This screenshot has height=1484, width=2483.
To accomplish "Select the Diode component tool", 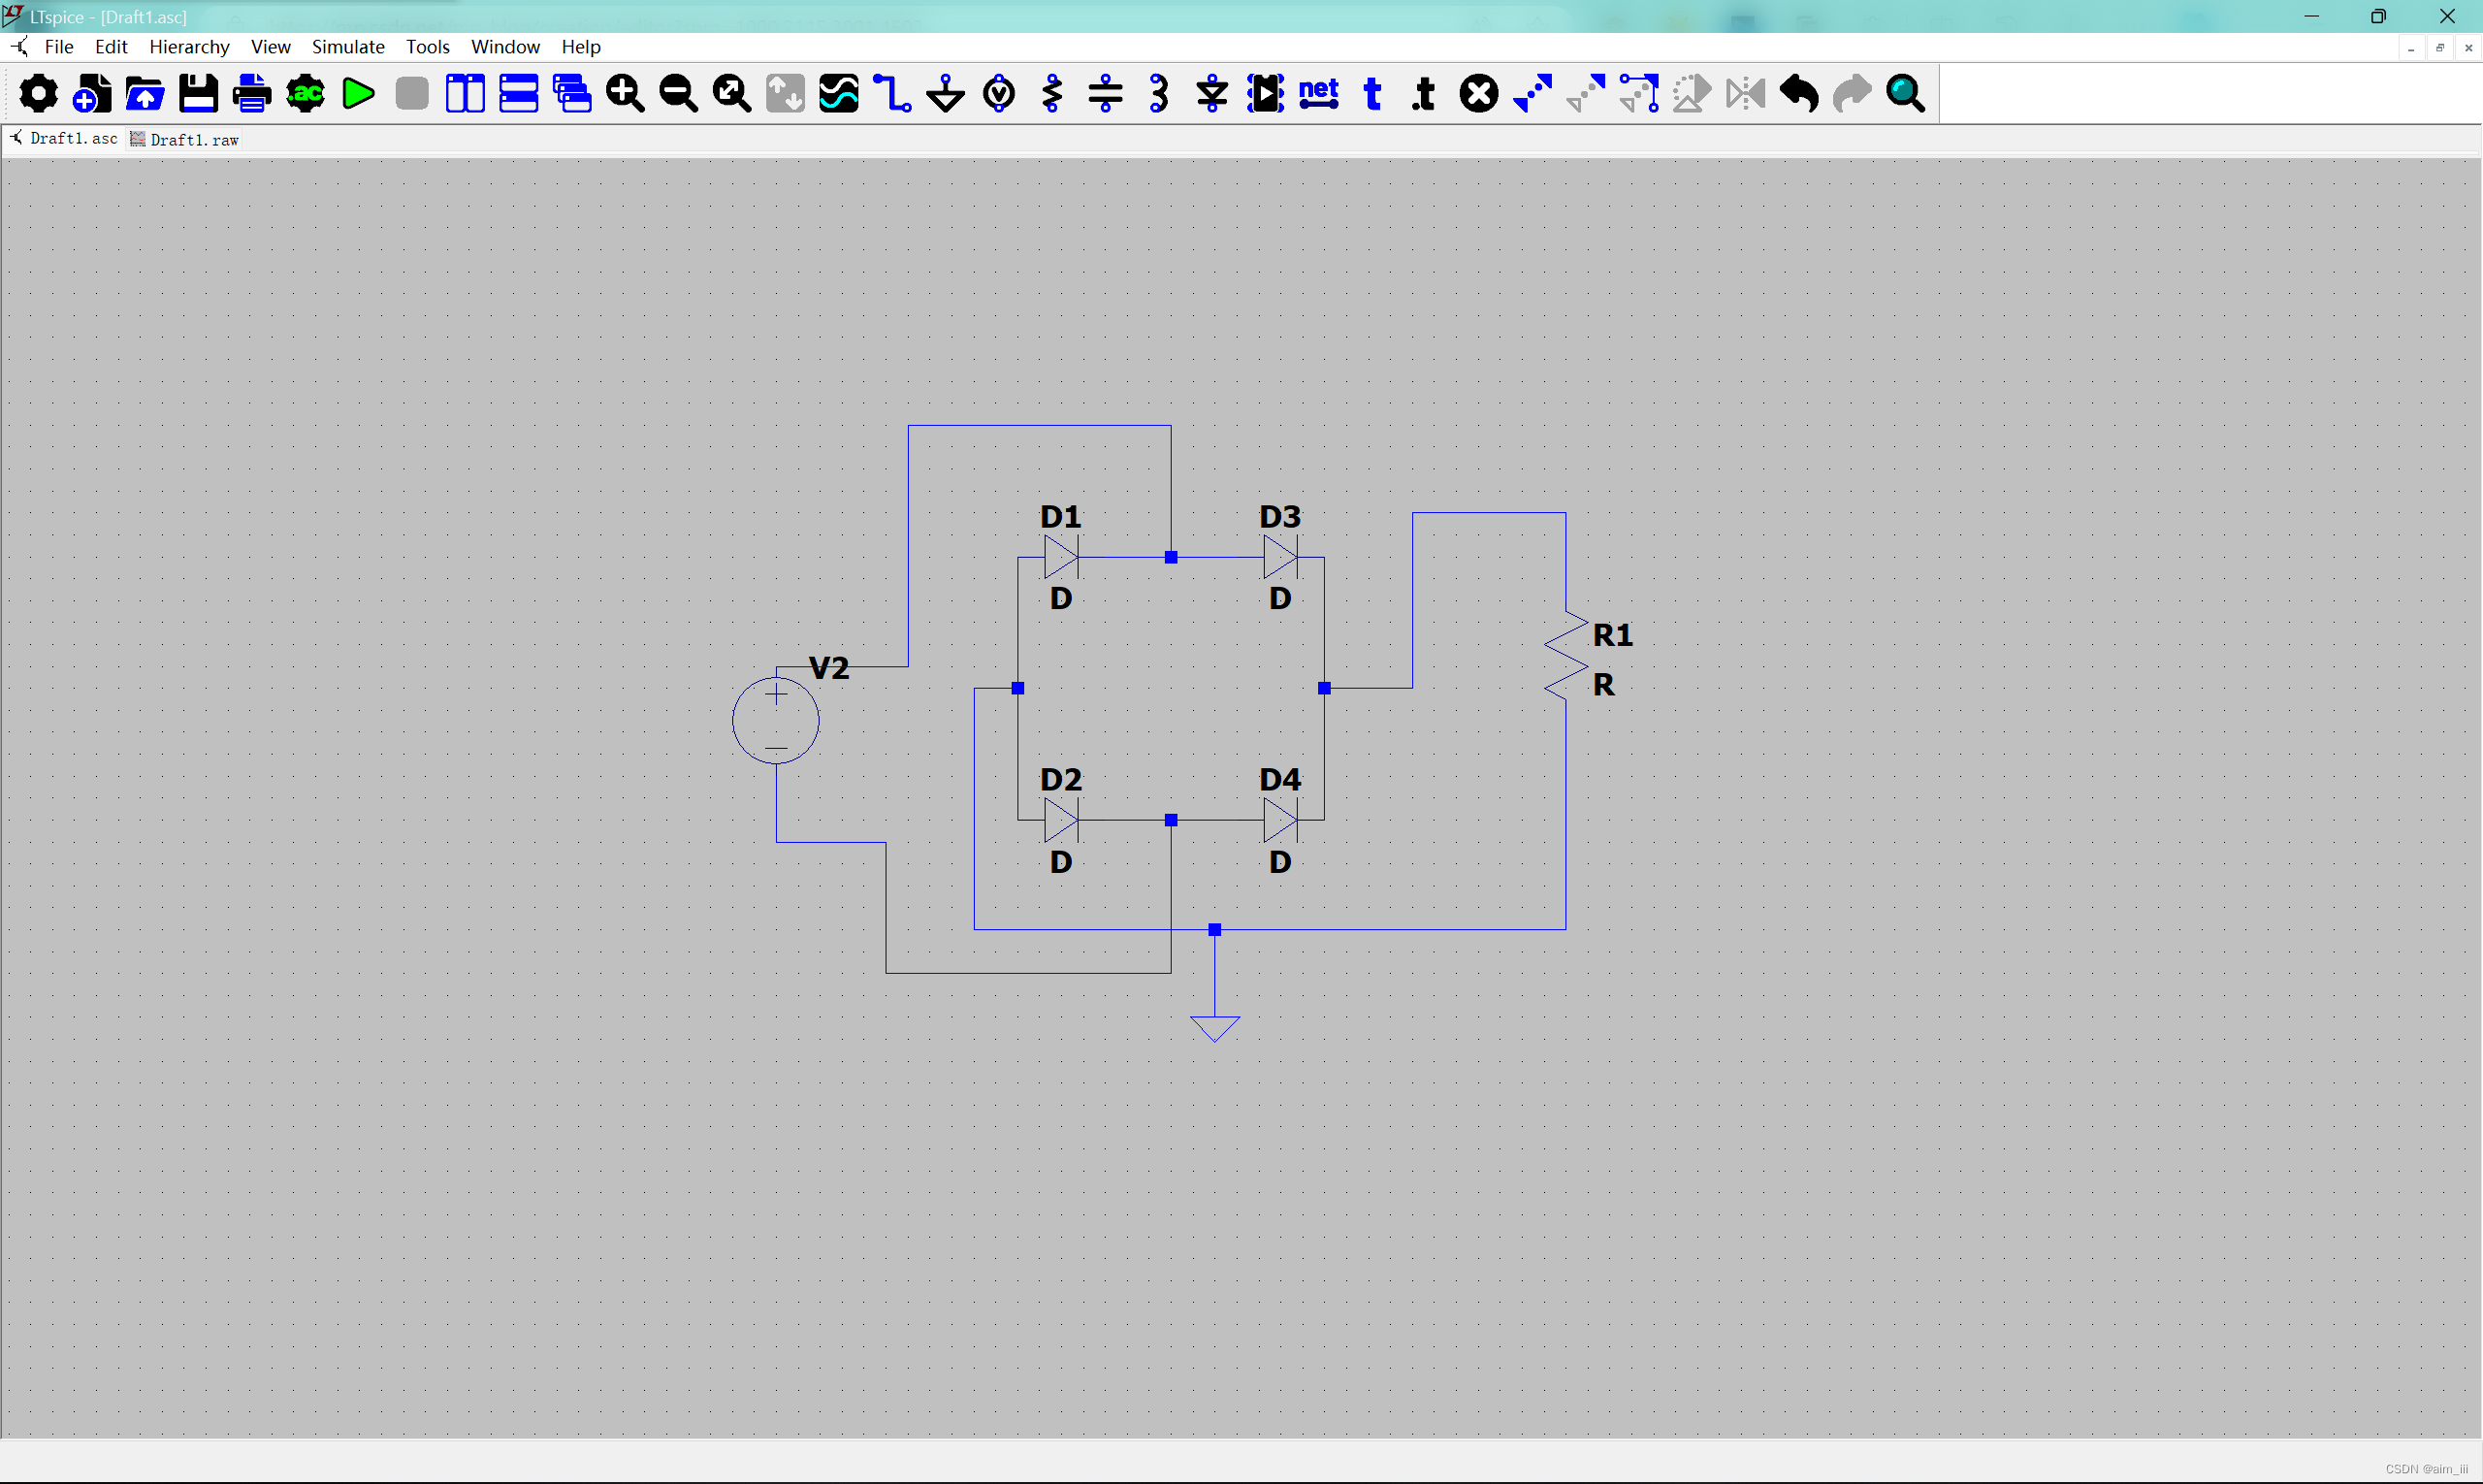I will pyautogui.click(x=1212, y=94).
